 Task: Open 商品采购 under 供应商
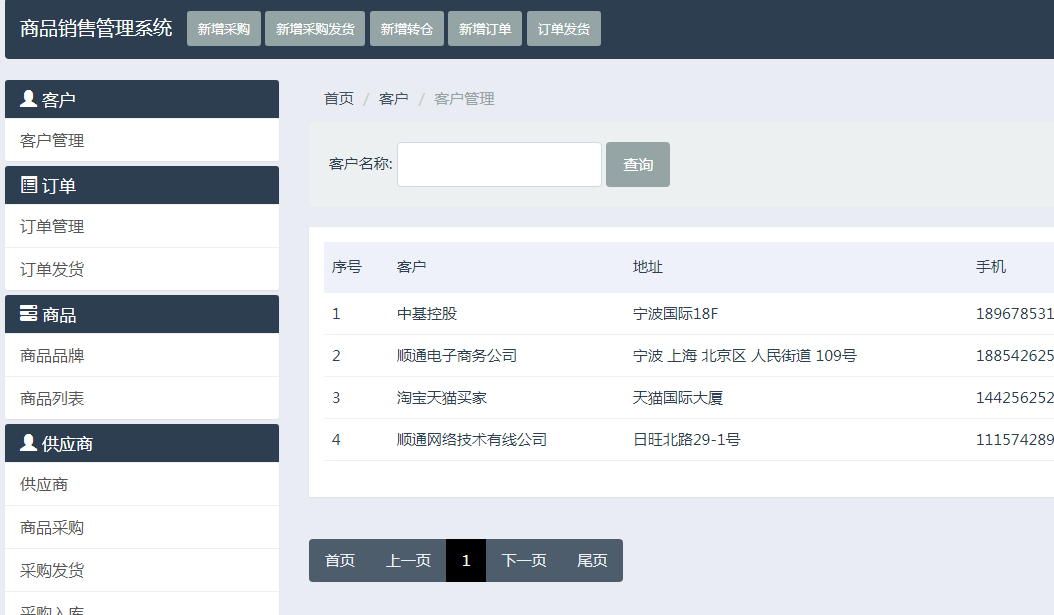pyautogui.click(x=52, y=528)
